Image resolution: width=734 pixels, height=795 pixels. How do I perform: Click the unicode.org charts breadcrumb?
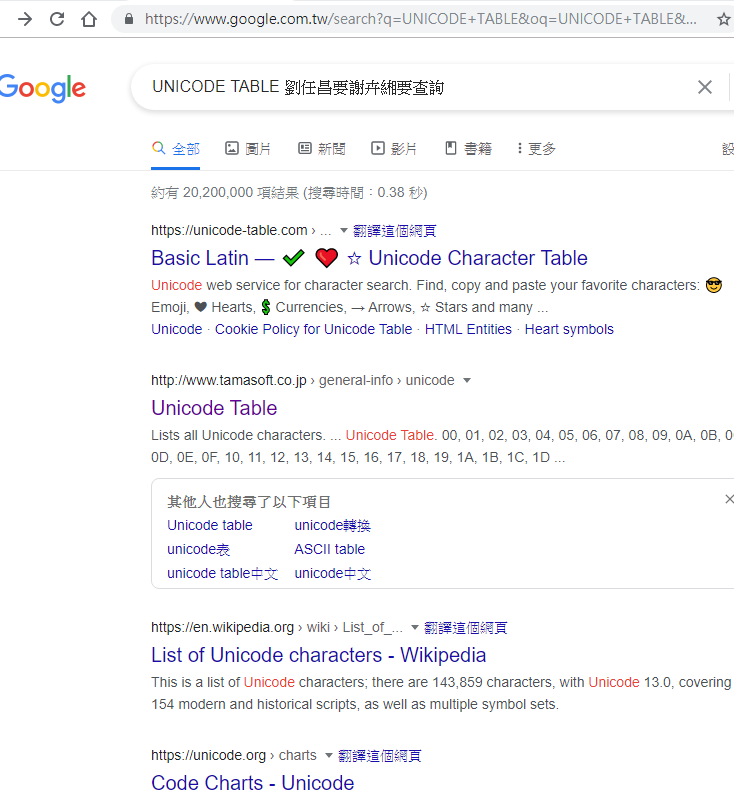coord(234,755)
